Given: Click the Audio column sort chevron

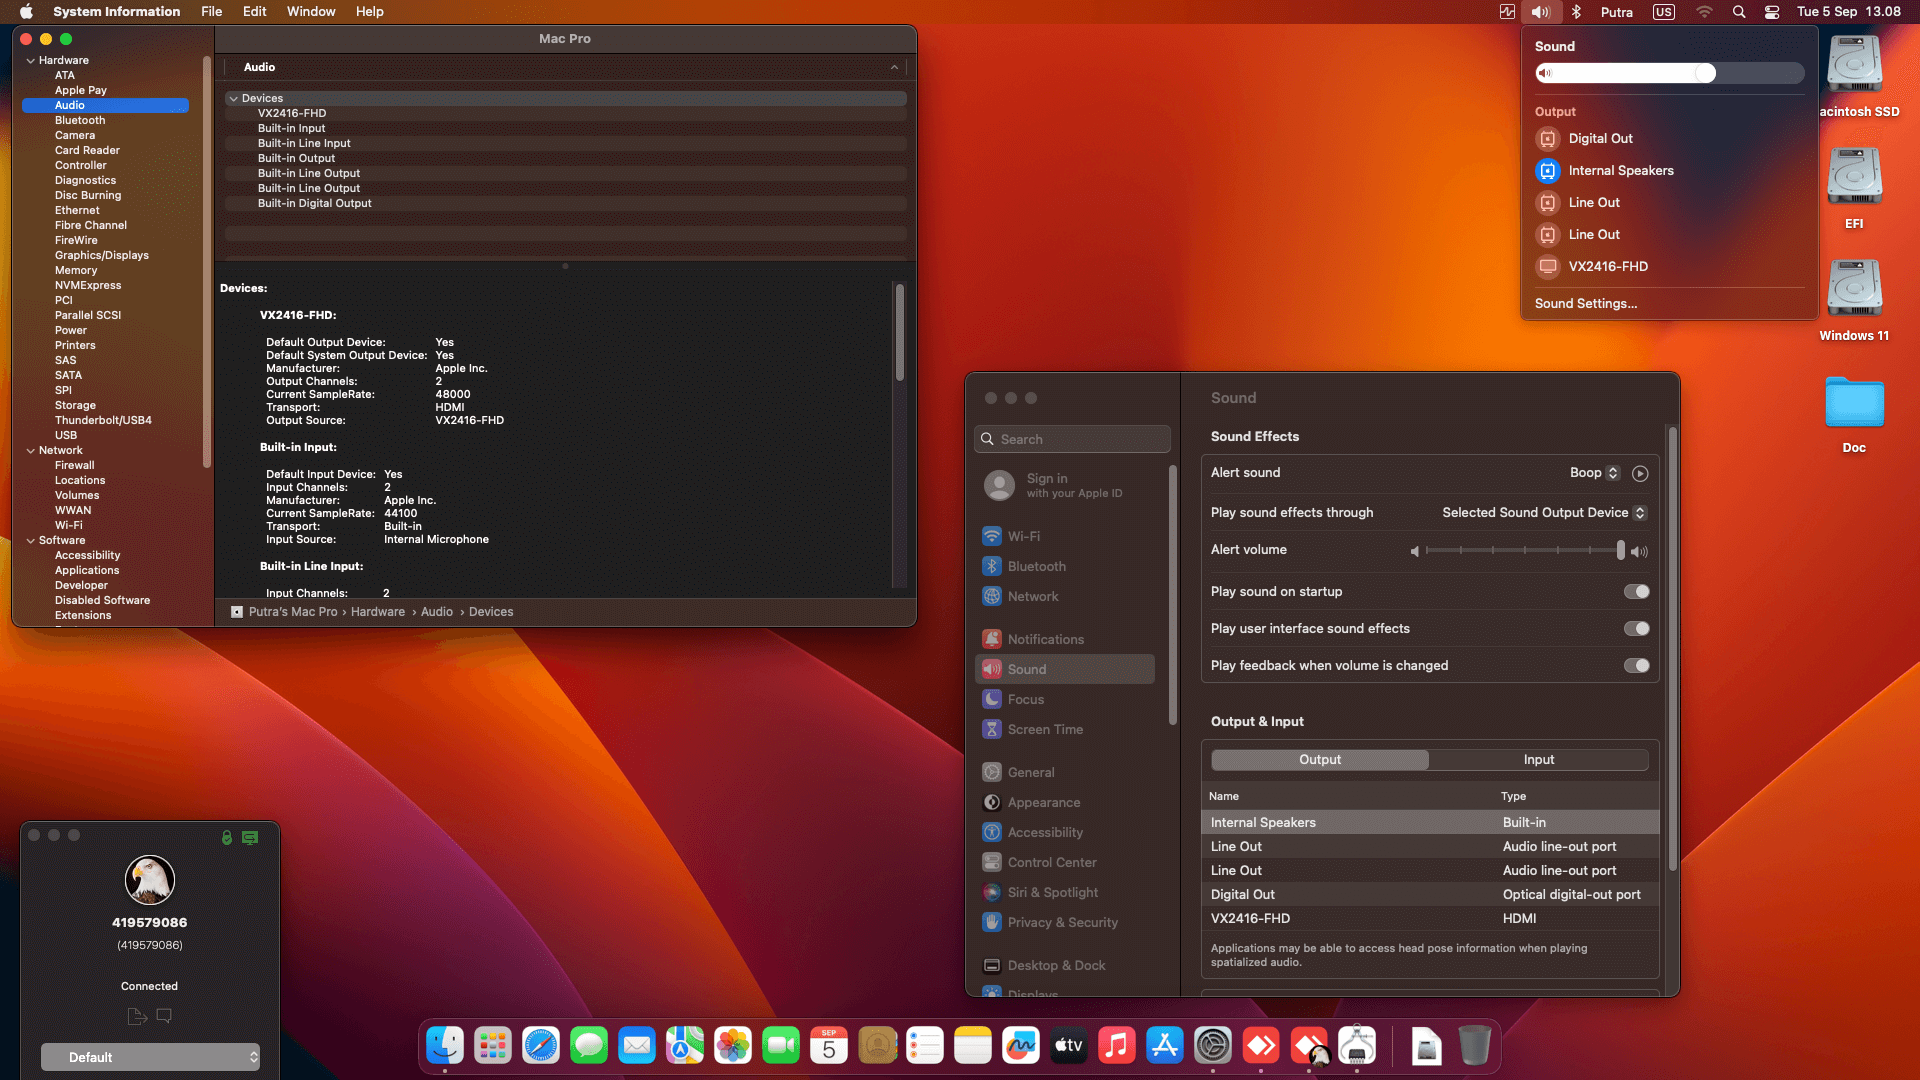Looking at the screenshot, I should [x=894, y=68].
